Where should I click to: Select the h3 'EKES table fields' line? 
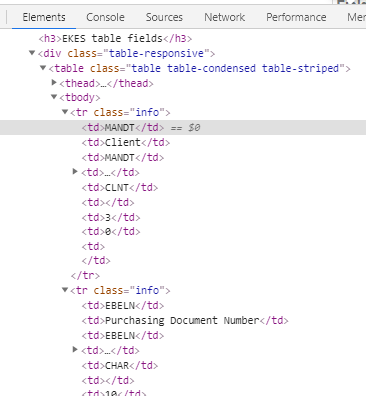tap(115, 38)
